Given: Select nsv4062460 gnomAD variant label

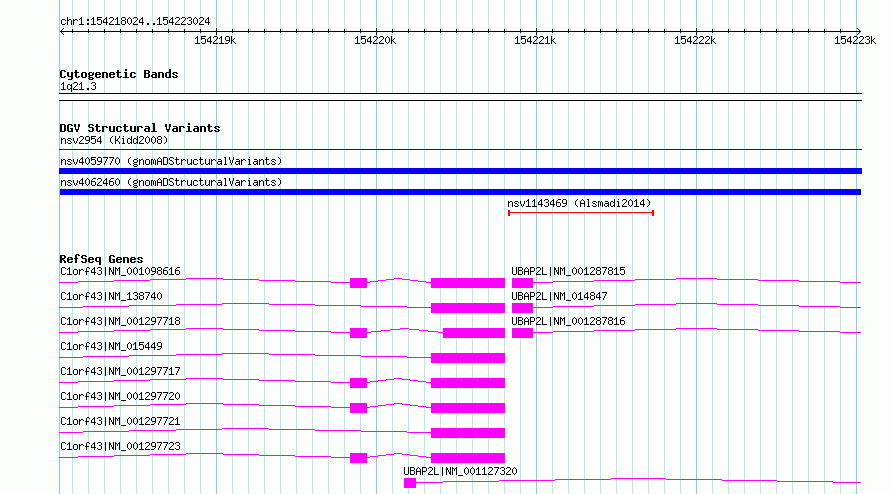Looking at the screenshot, I should click(171, 182).
